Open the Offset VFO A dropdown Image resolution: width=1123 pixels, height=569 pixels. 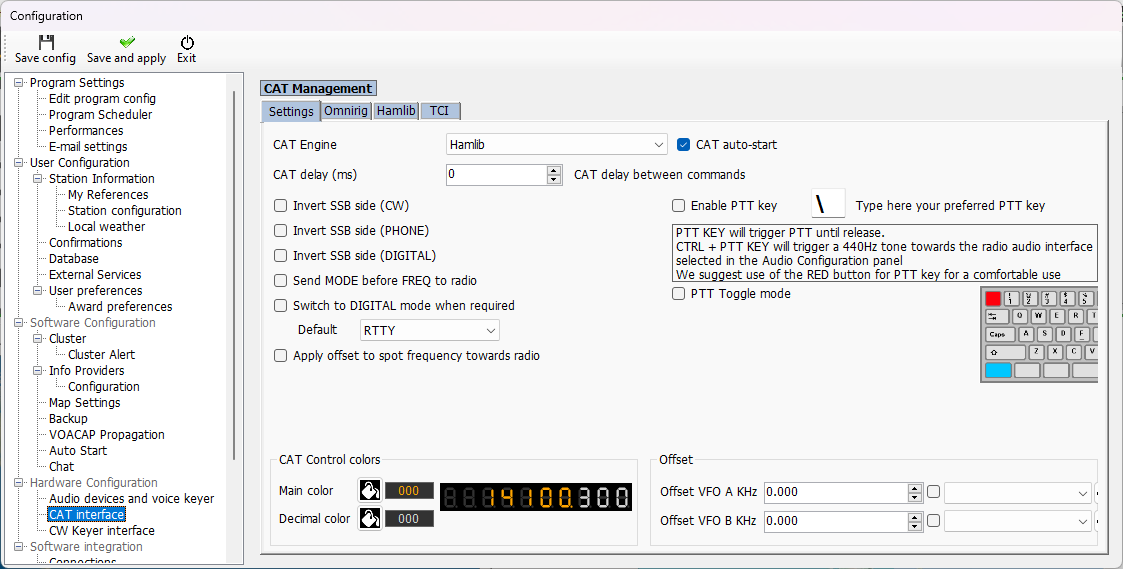click(x=1018, y=492)
